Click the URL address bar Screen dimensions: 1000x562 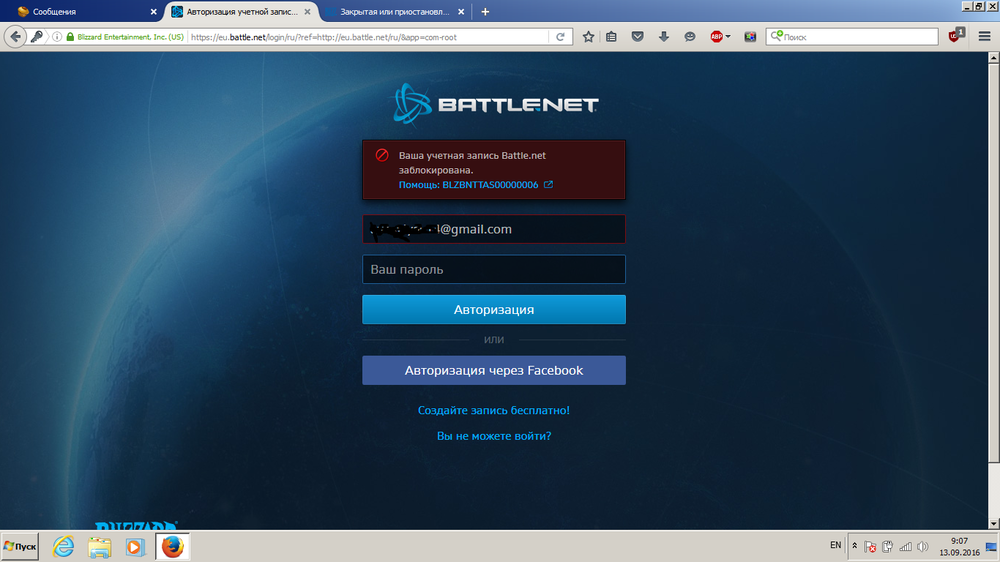(x=369, y=37)
